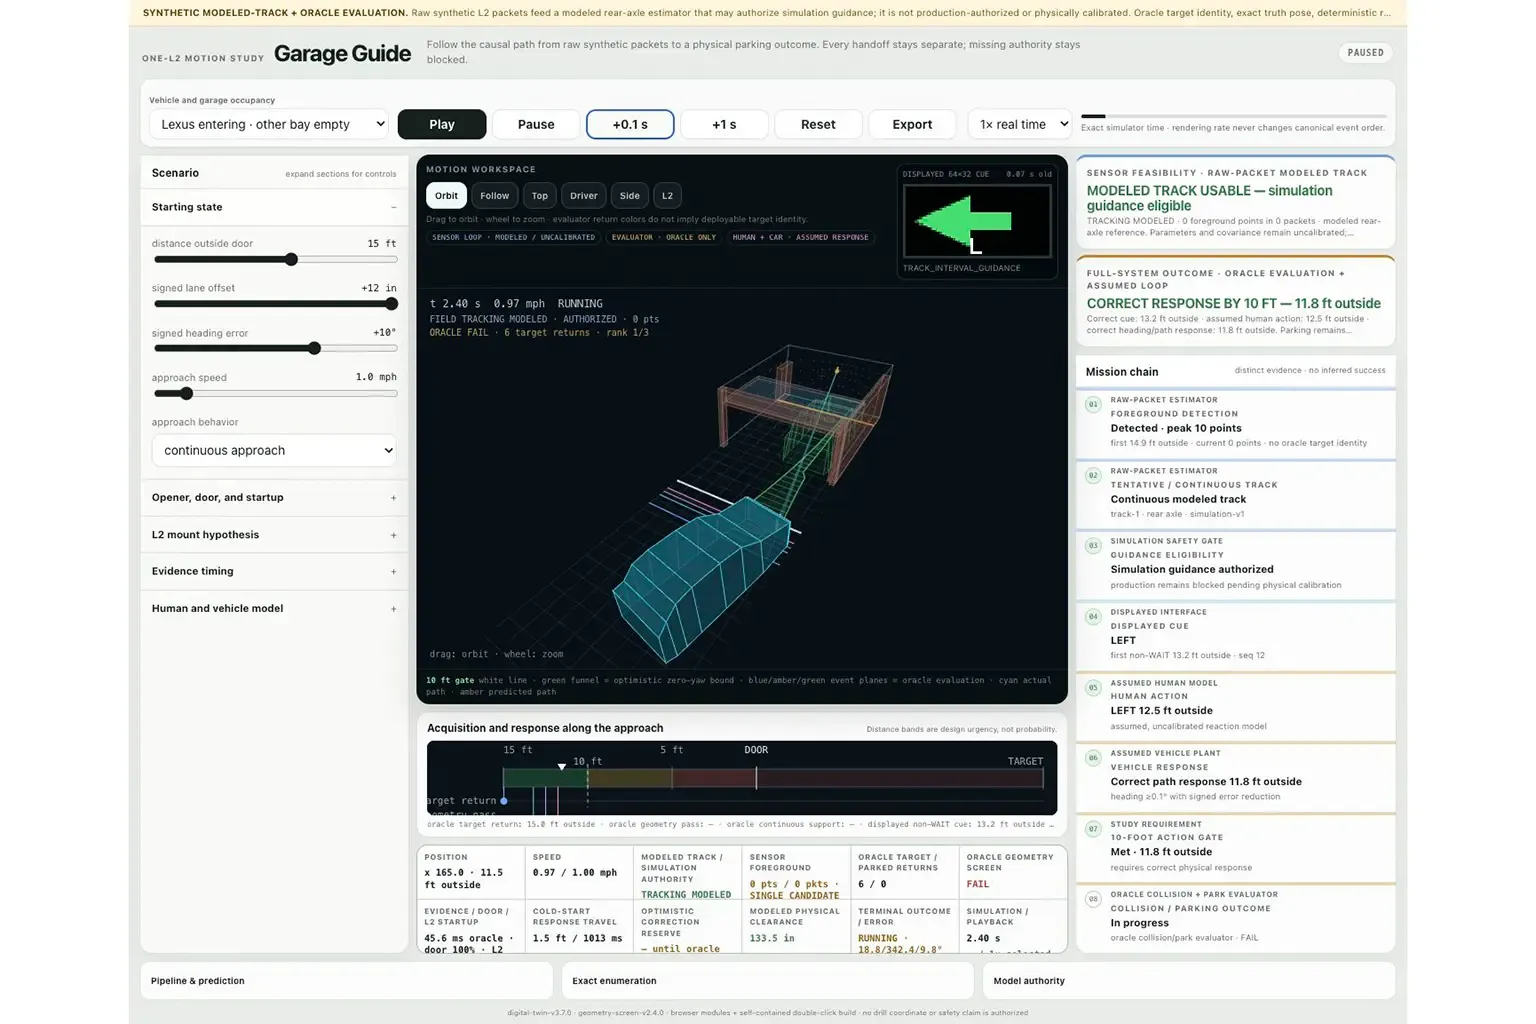Screen dimensions: 1536x1024
Task: Open the approach behavior dropdown
Action: pyautogui.click(x=274, y=450)
